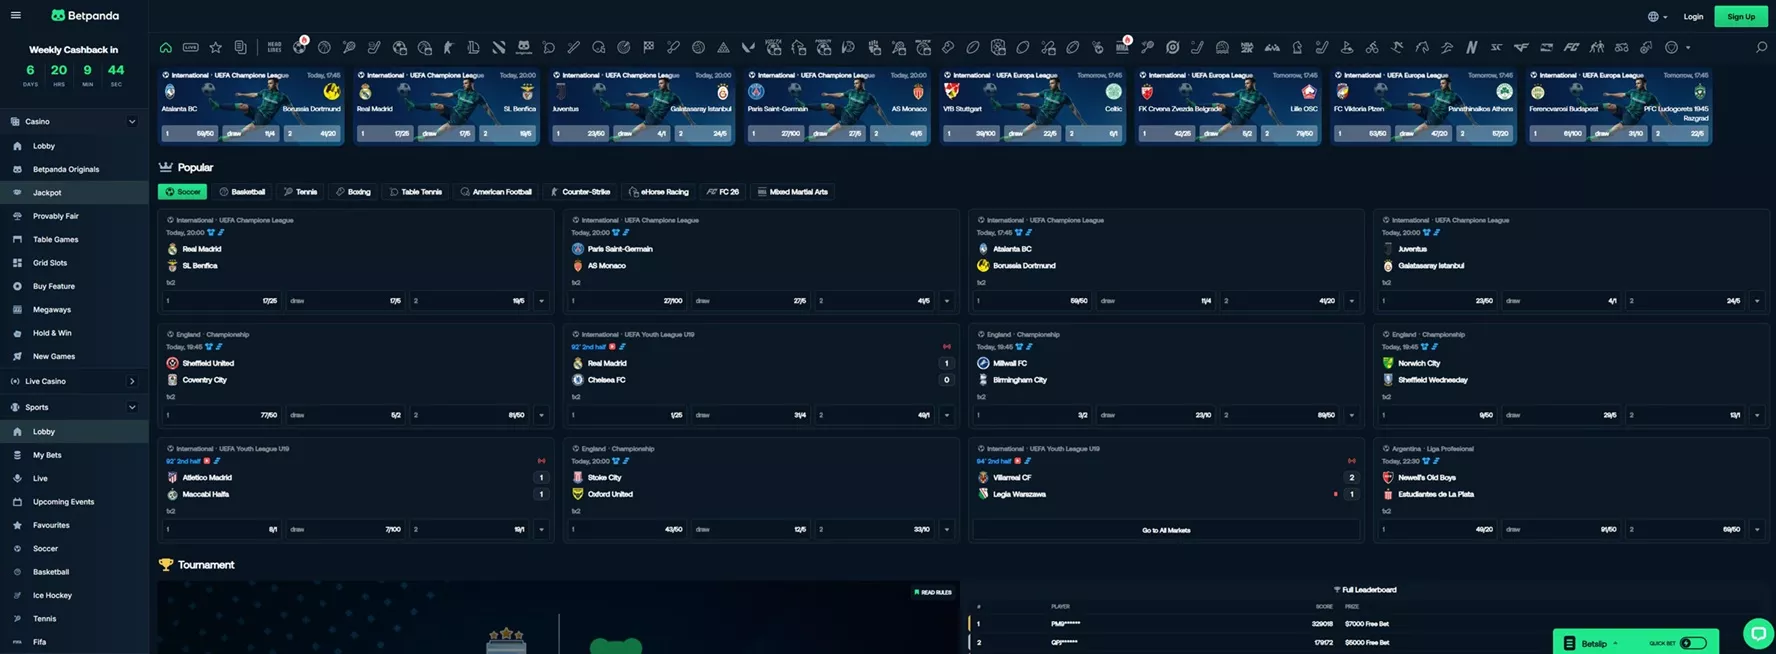Expand markets for Norwich City vs Sheffield Wednesday
This screenshot has height=654, width=1776.
tap(1757, 415)
